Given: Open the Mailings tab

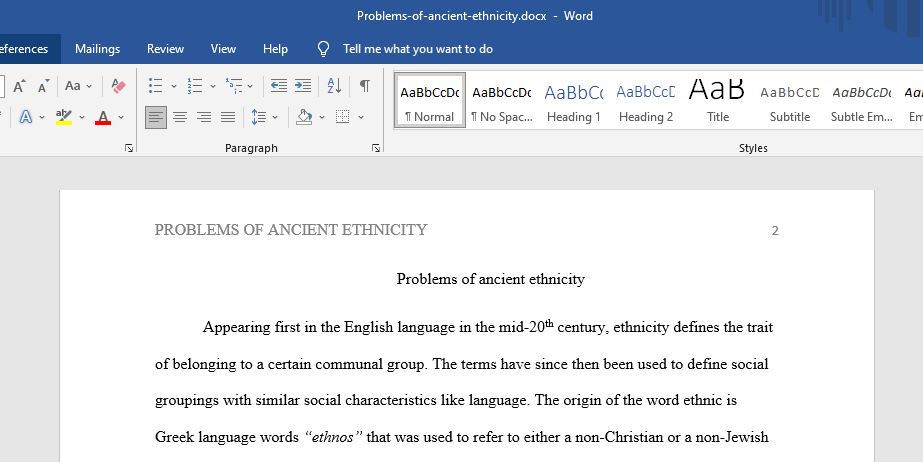Looking at the screenshot, I should 97,49.
